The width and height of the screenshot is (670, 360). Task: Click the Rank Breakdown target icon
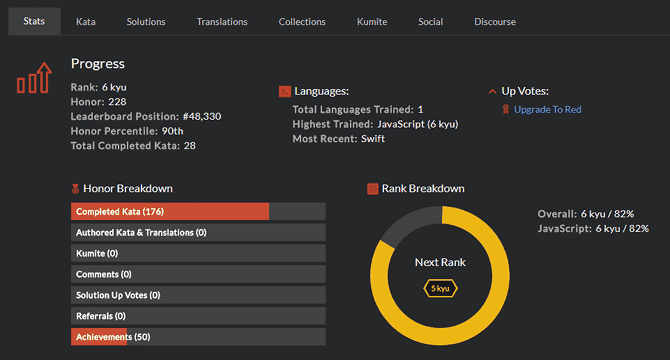point(373,189)
